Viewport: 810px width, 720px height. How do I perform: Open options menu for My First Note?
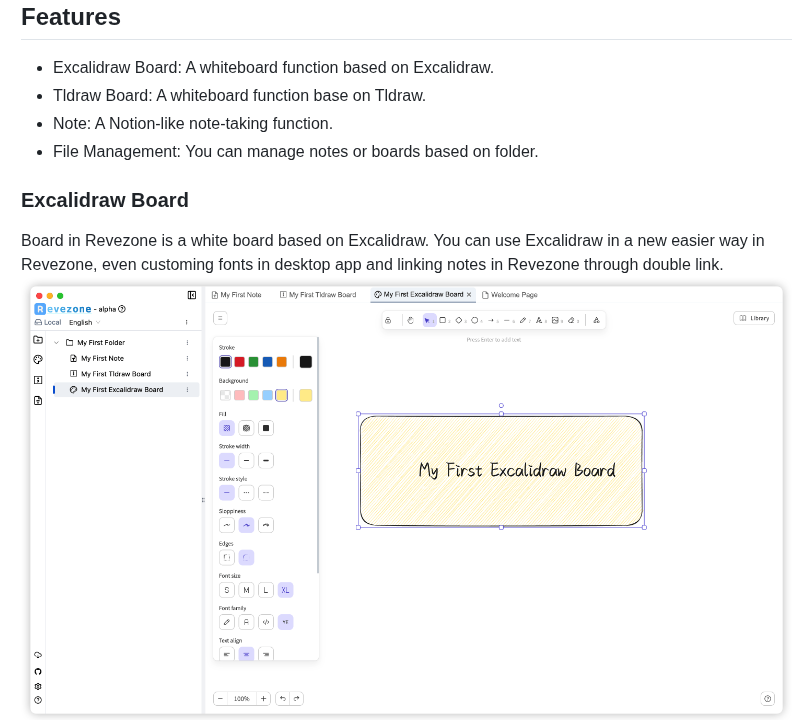click(x=188, y=358)
